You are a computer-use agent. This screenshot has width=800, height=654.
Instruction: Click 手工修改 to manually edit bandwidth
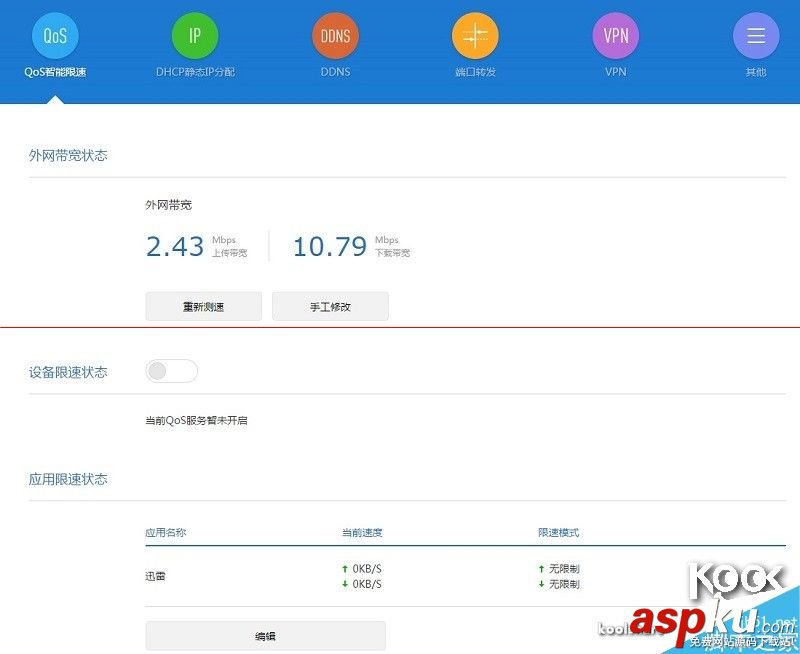click(x=330, y=306)
